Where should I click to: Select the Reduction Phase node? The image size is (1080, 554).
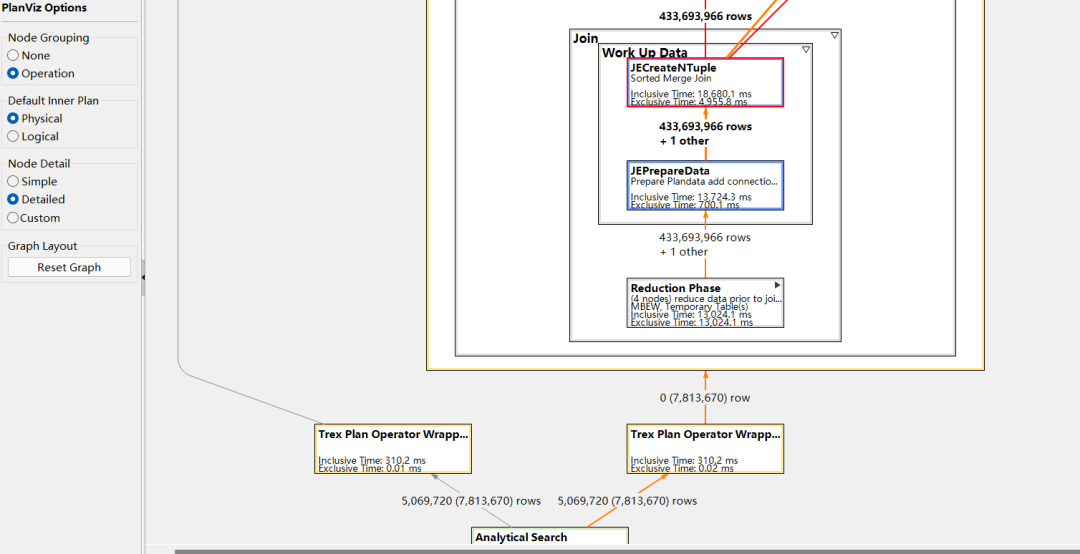point(705,303)
